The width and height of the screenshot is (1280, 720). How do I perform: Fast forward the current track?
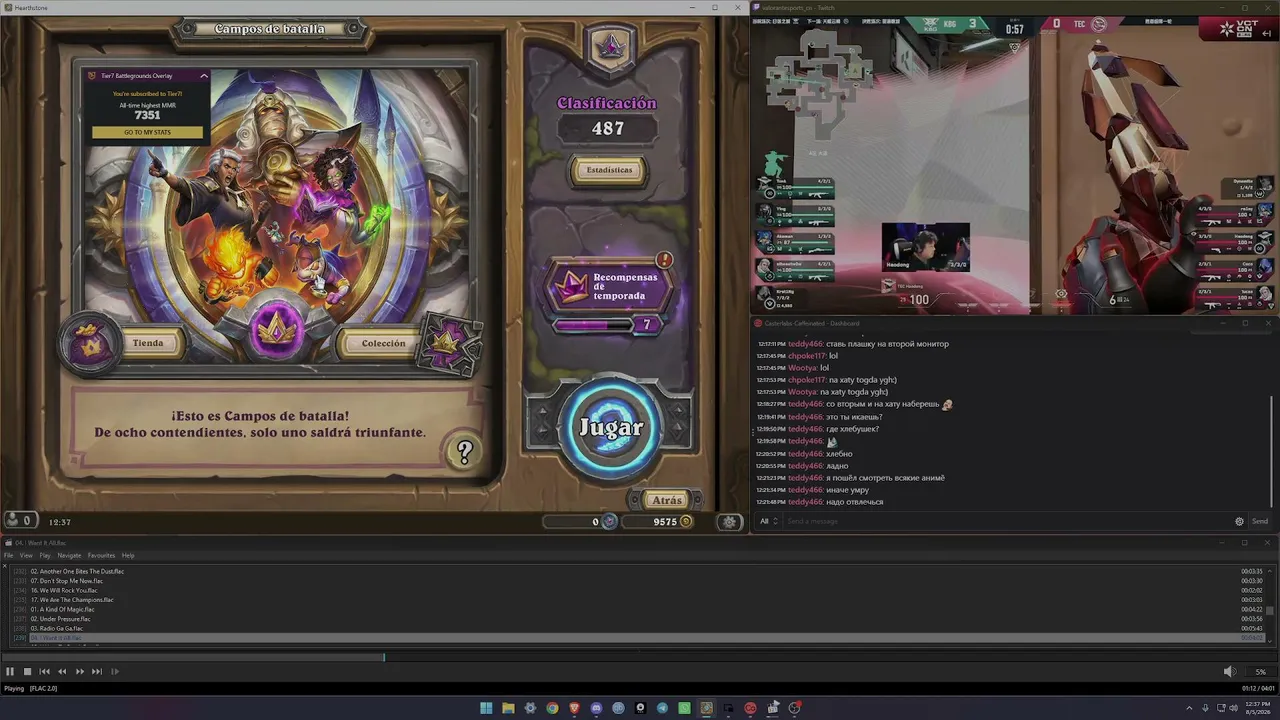pos(80,672)
